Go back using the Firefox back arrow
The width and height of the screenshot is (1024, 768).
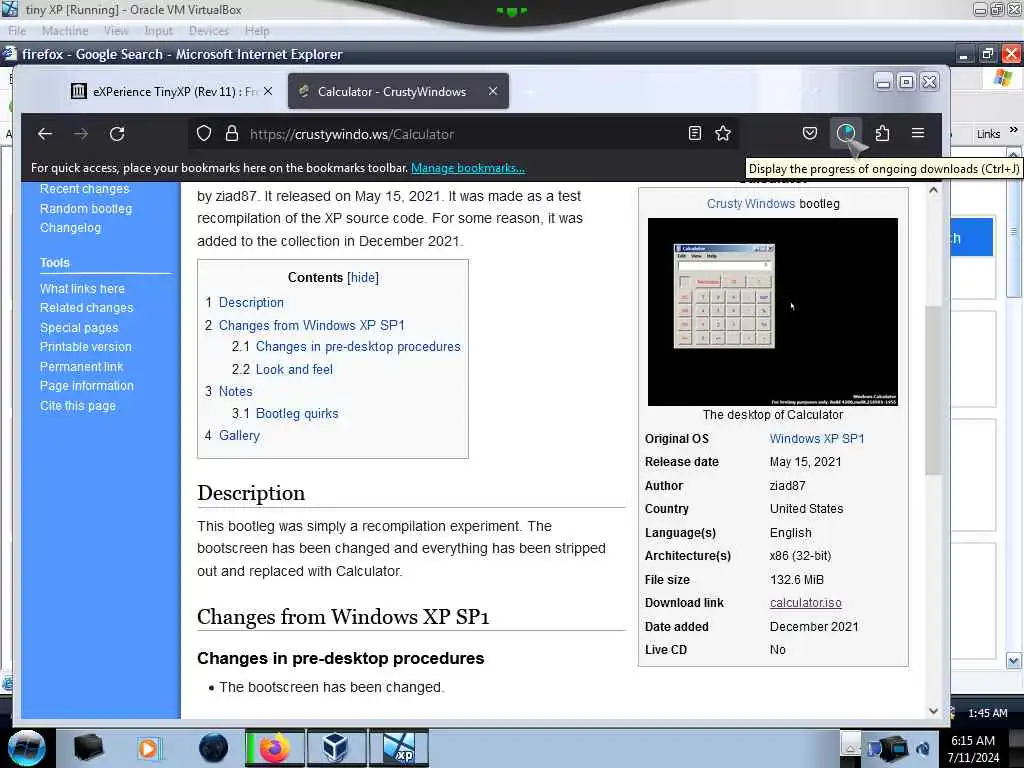pyautogui.click(x=44, y=134)
